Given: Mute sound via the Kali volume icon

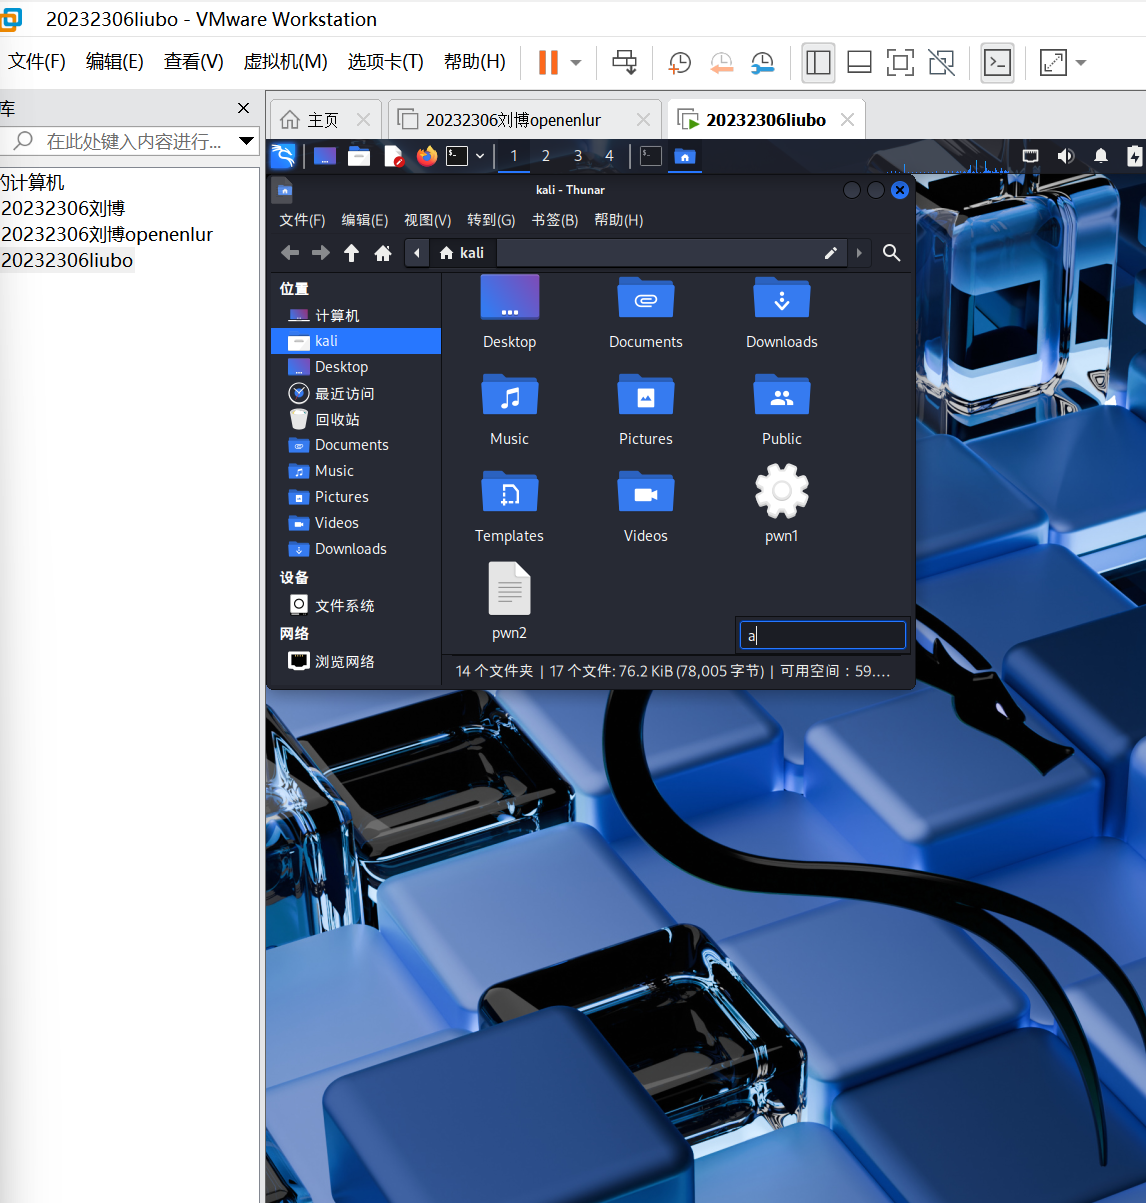Looking at the screenshot, I should tap(1066, 156).
